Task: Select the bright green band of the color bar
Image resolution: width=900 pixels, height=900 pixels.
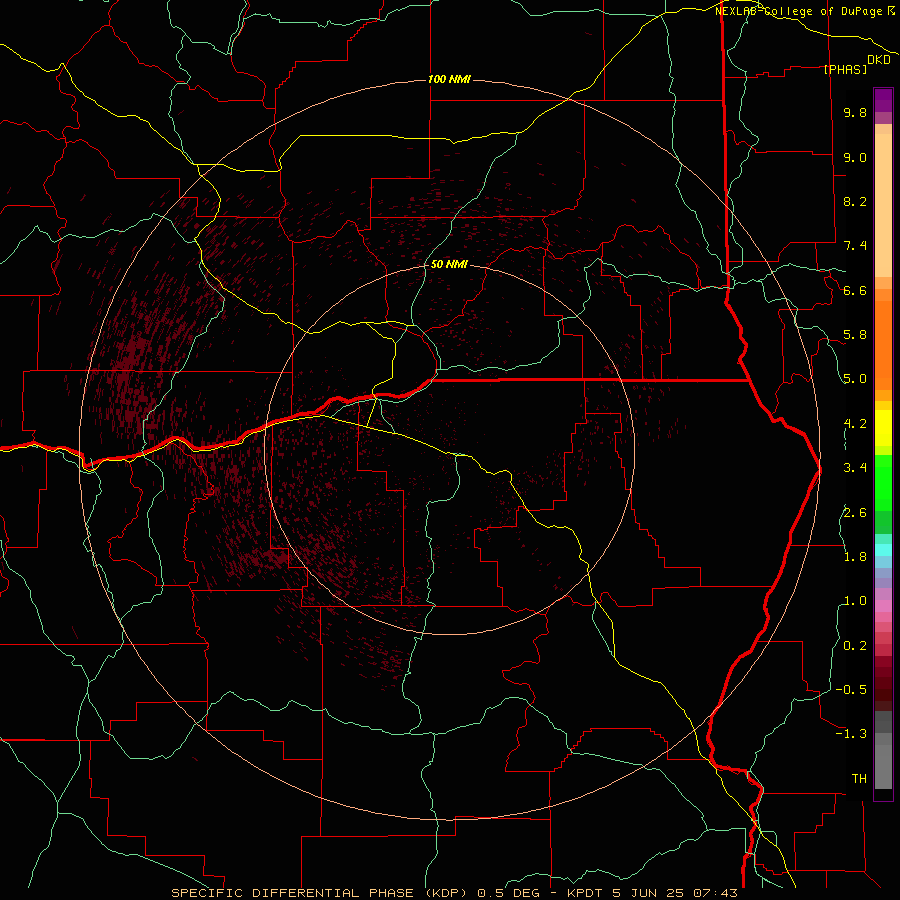Action: point(883,483)
